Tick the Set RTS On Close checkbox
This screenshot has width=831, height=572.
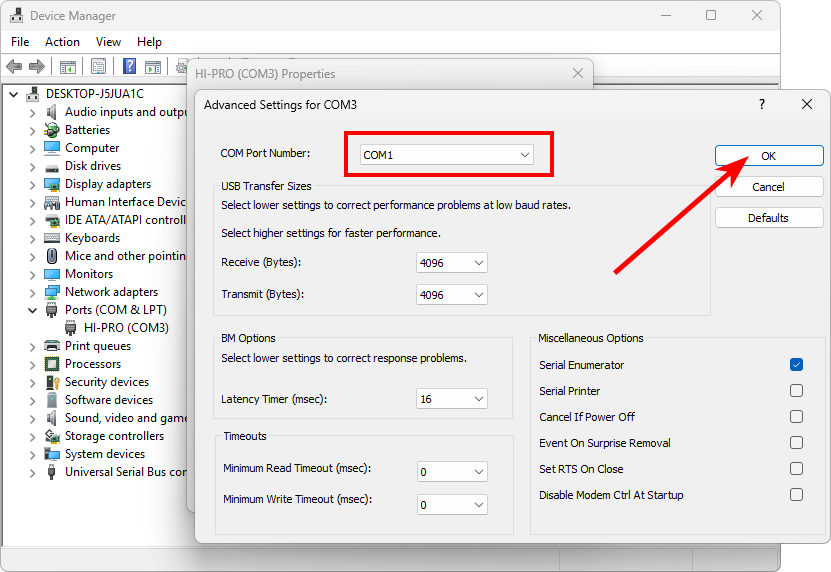pos(796,469)
